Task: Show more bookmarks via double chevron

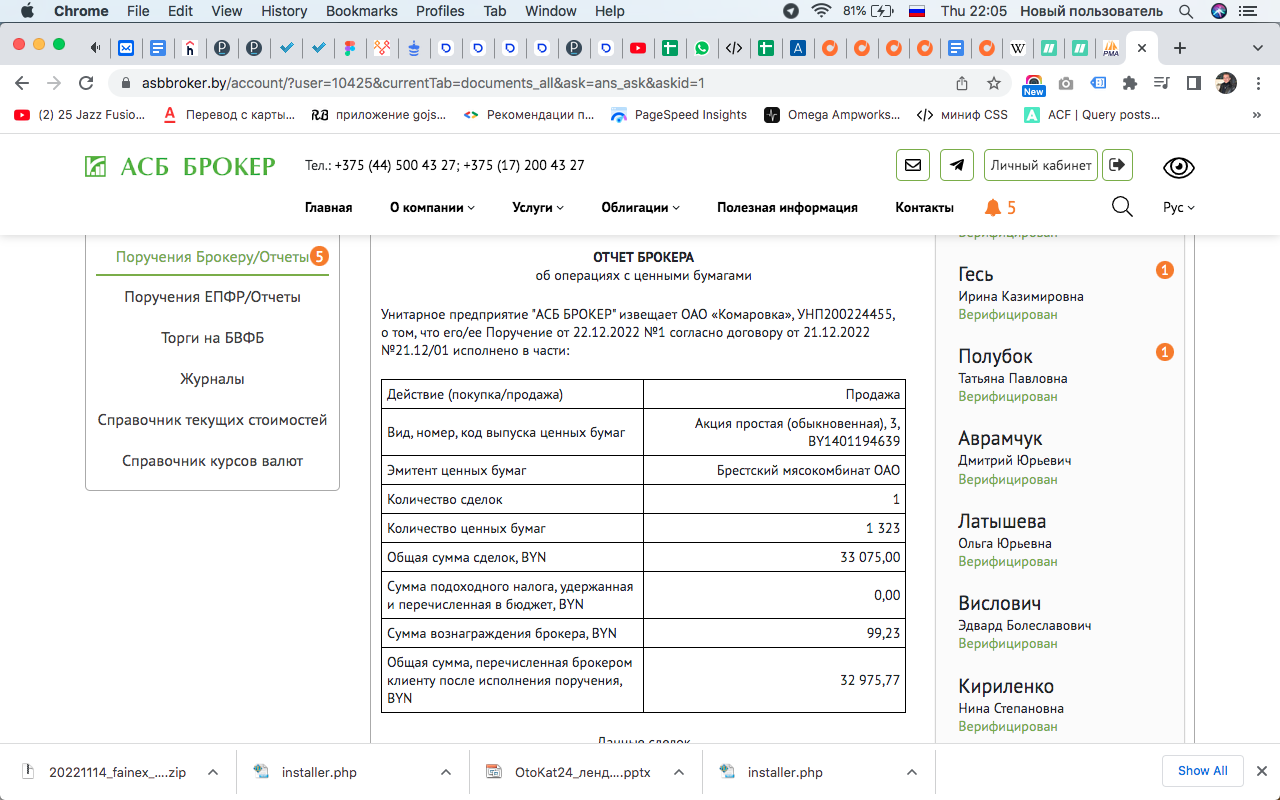Action: (x=1256, y=115)
